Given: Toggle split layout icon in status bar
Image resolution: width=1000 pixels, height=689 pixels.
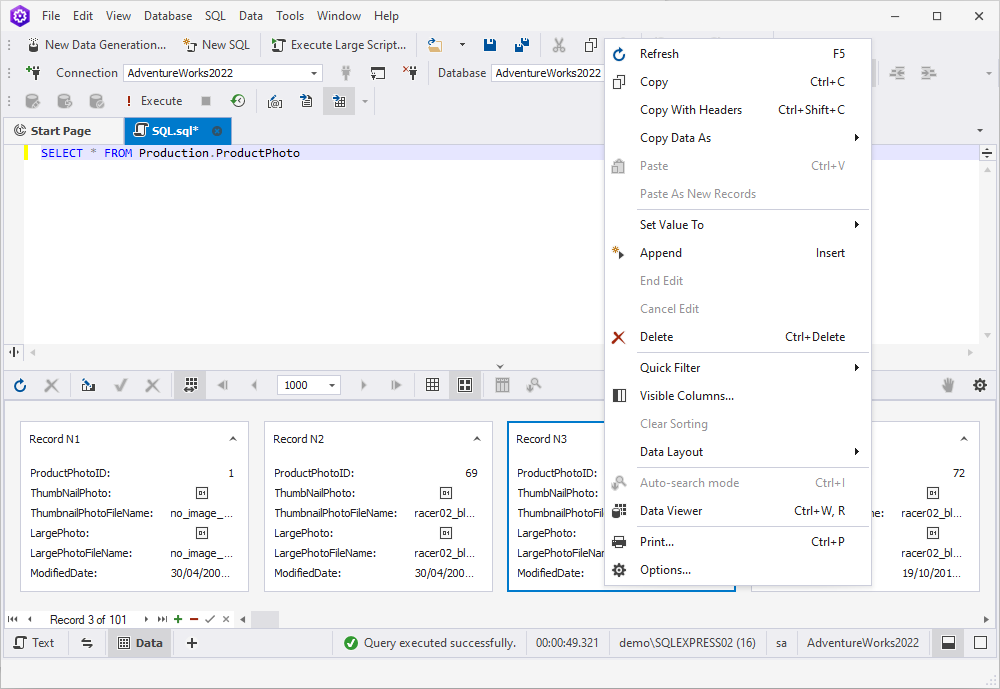Looking at the screenshot, I should [948, 643].
